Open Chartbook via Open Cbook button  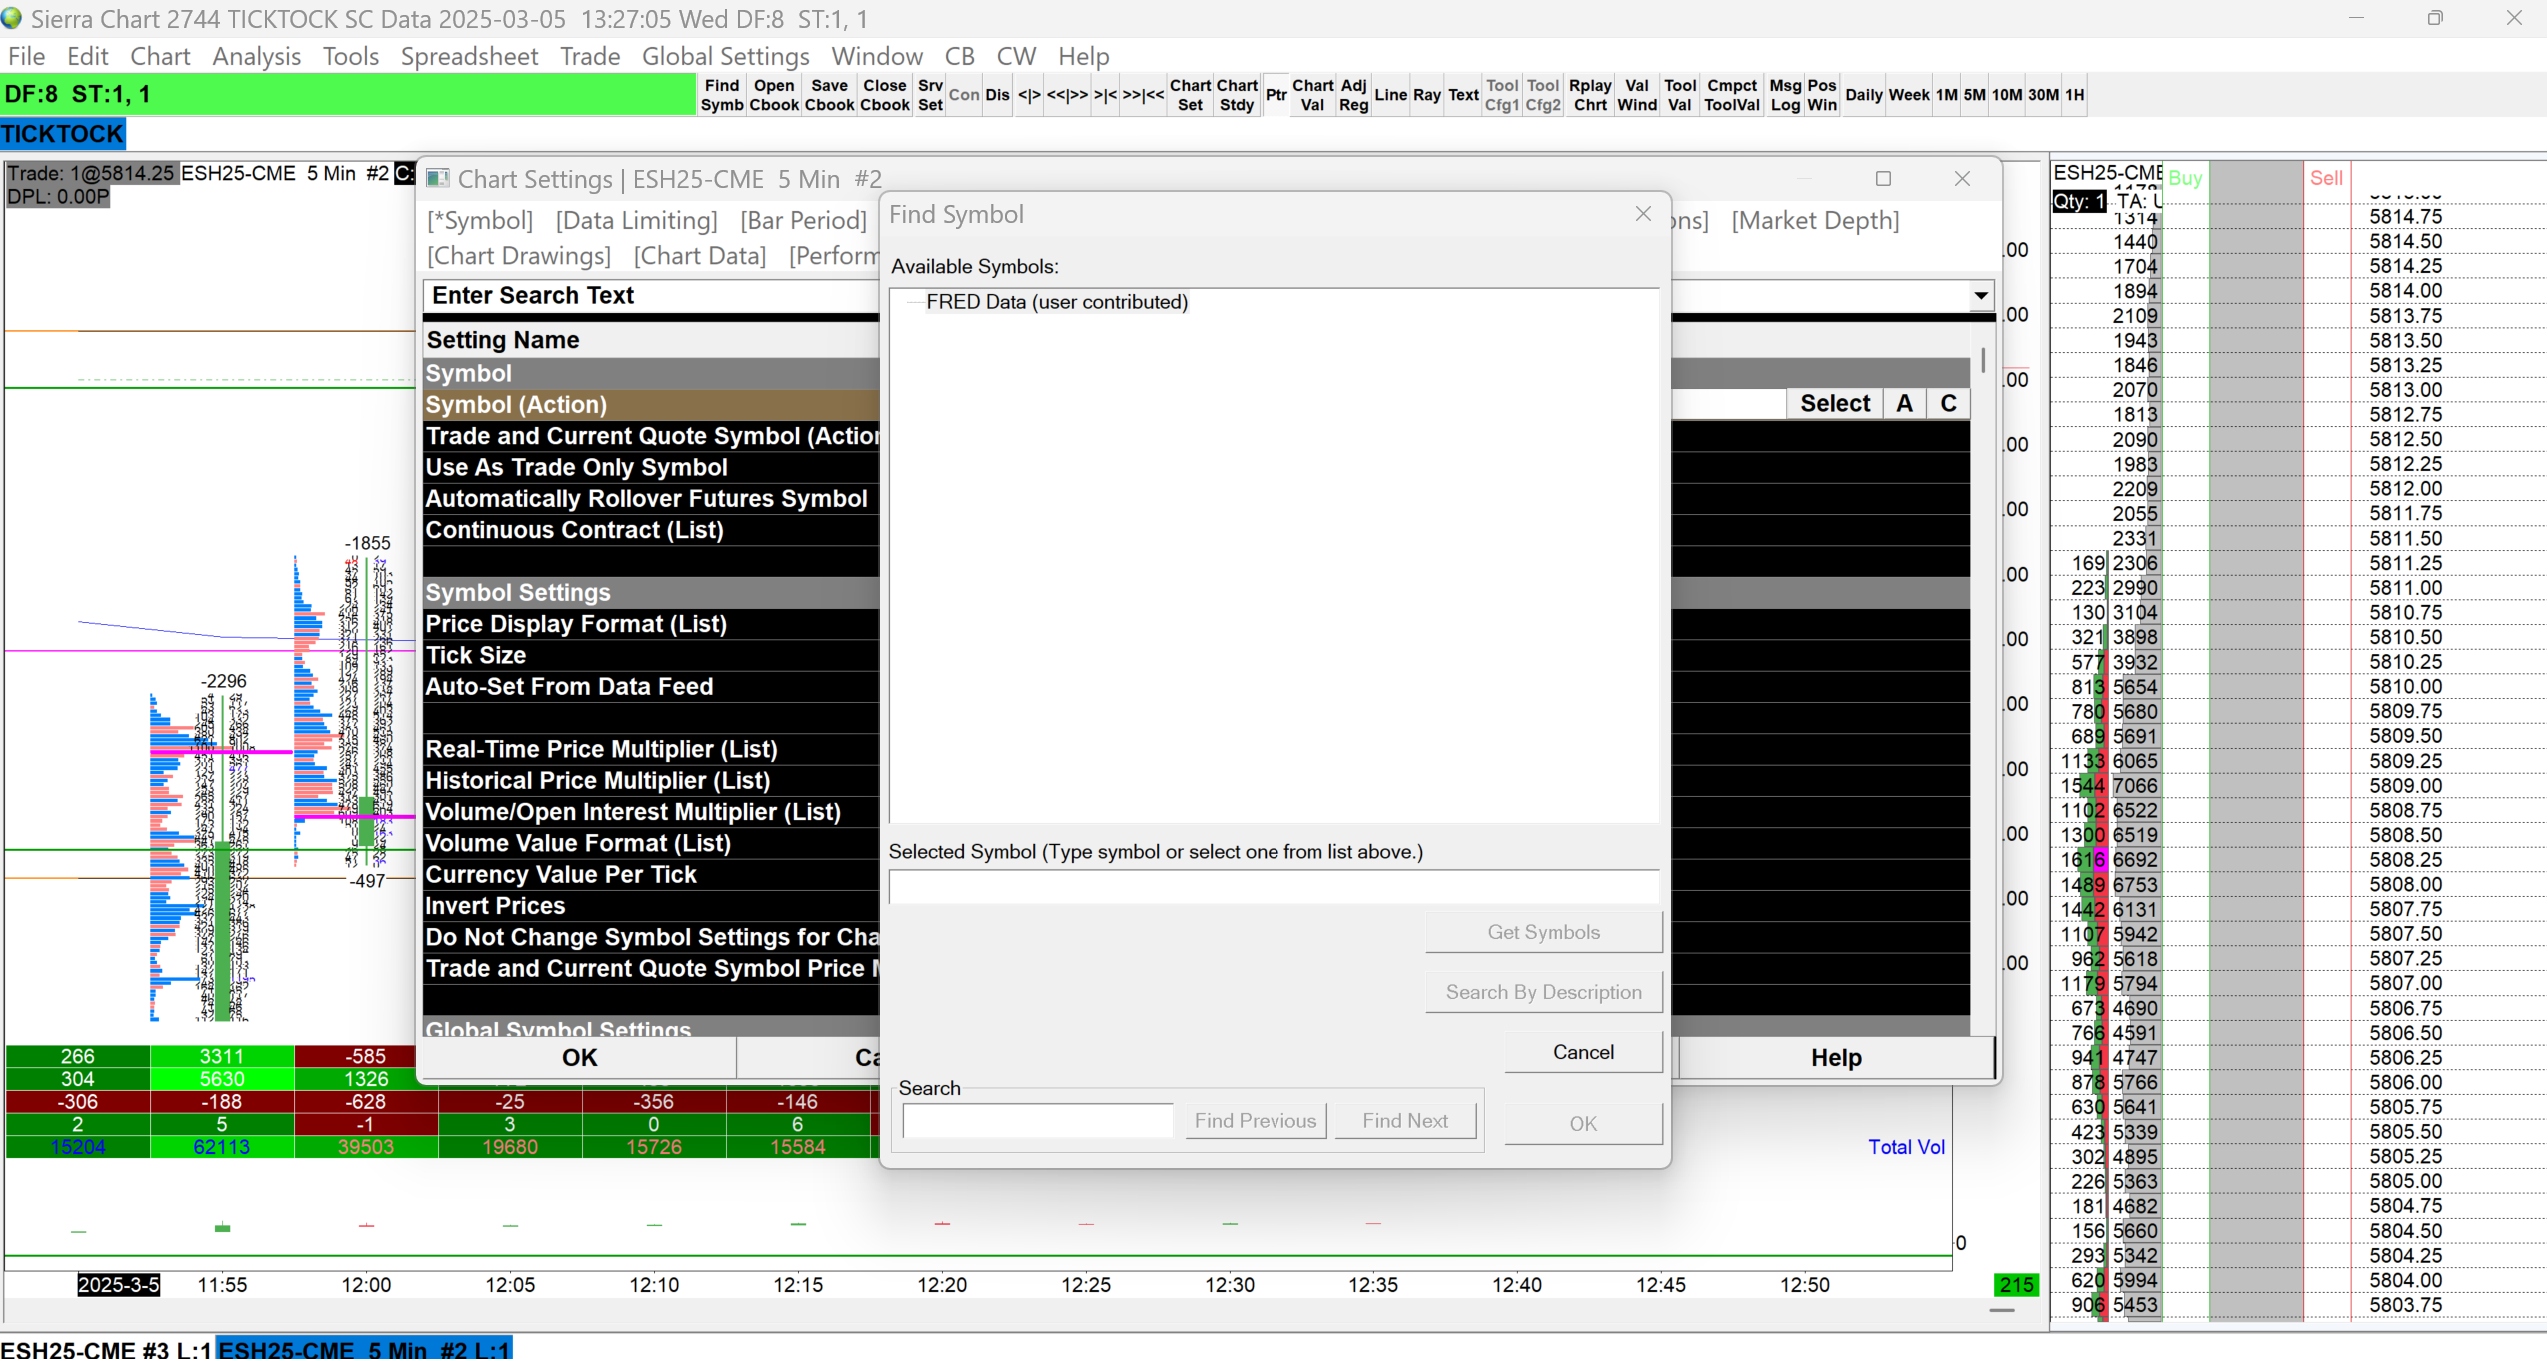(x=773, y=95)
